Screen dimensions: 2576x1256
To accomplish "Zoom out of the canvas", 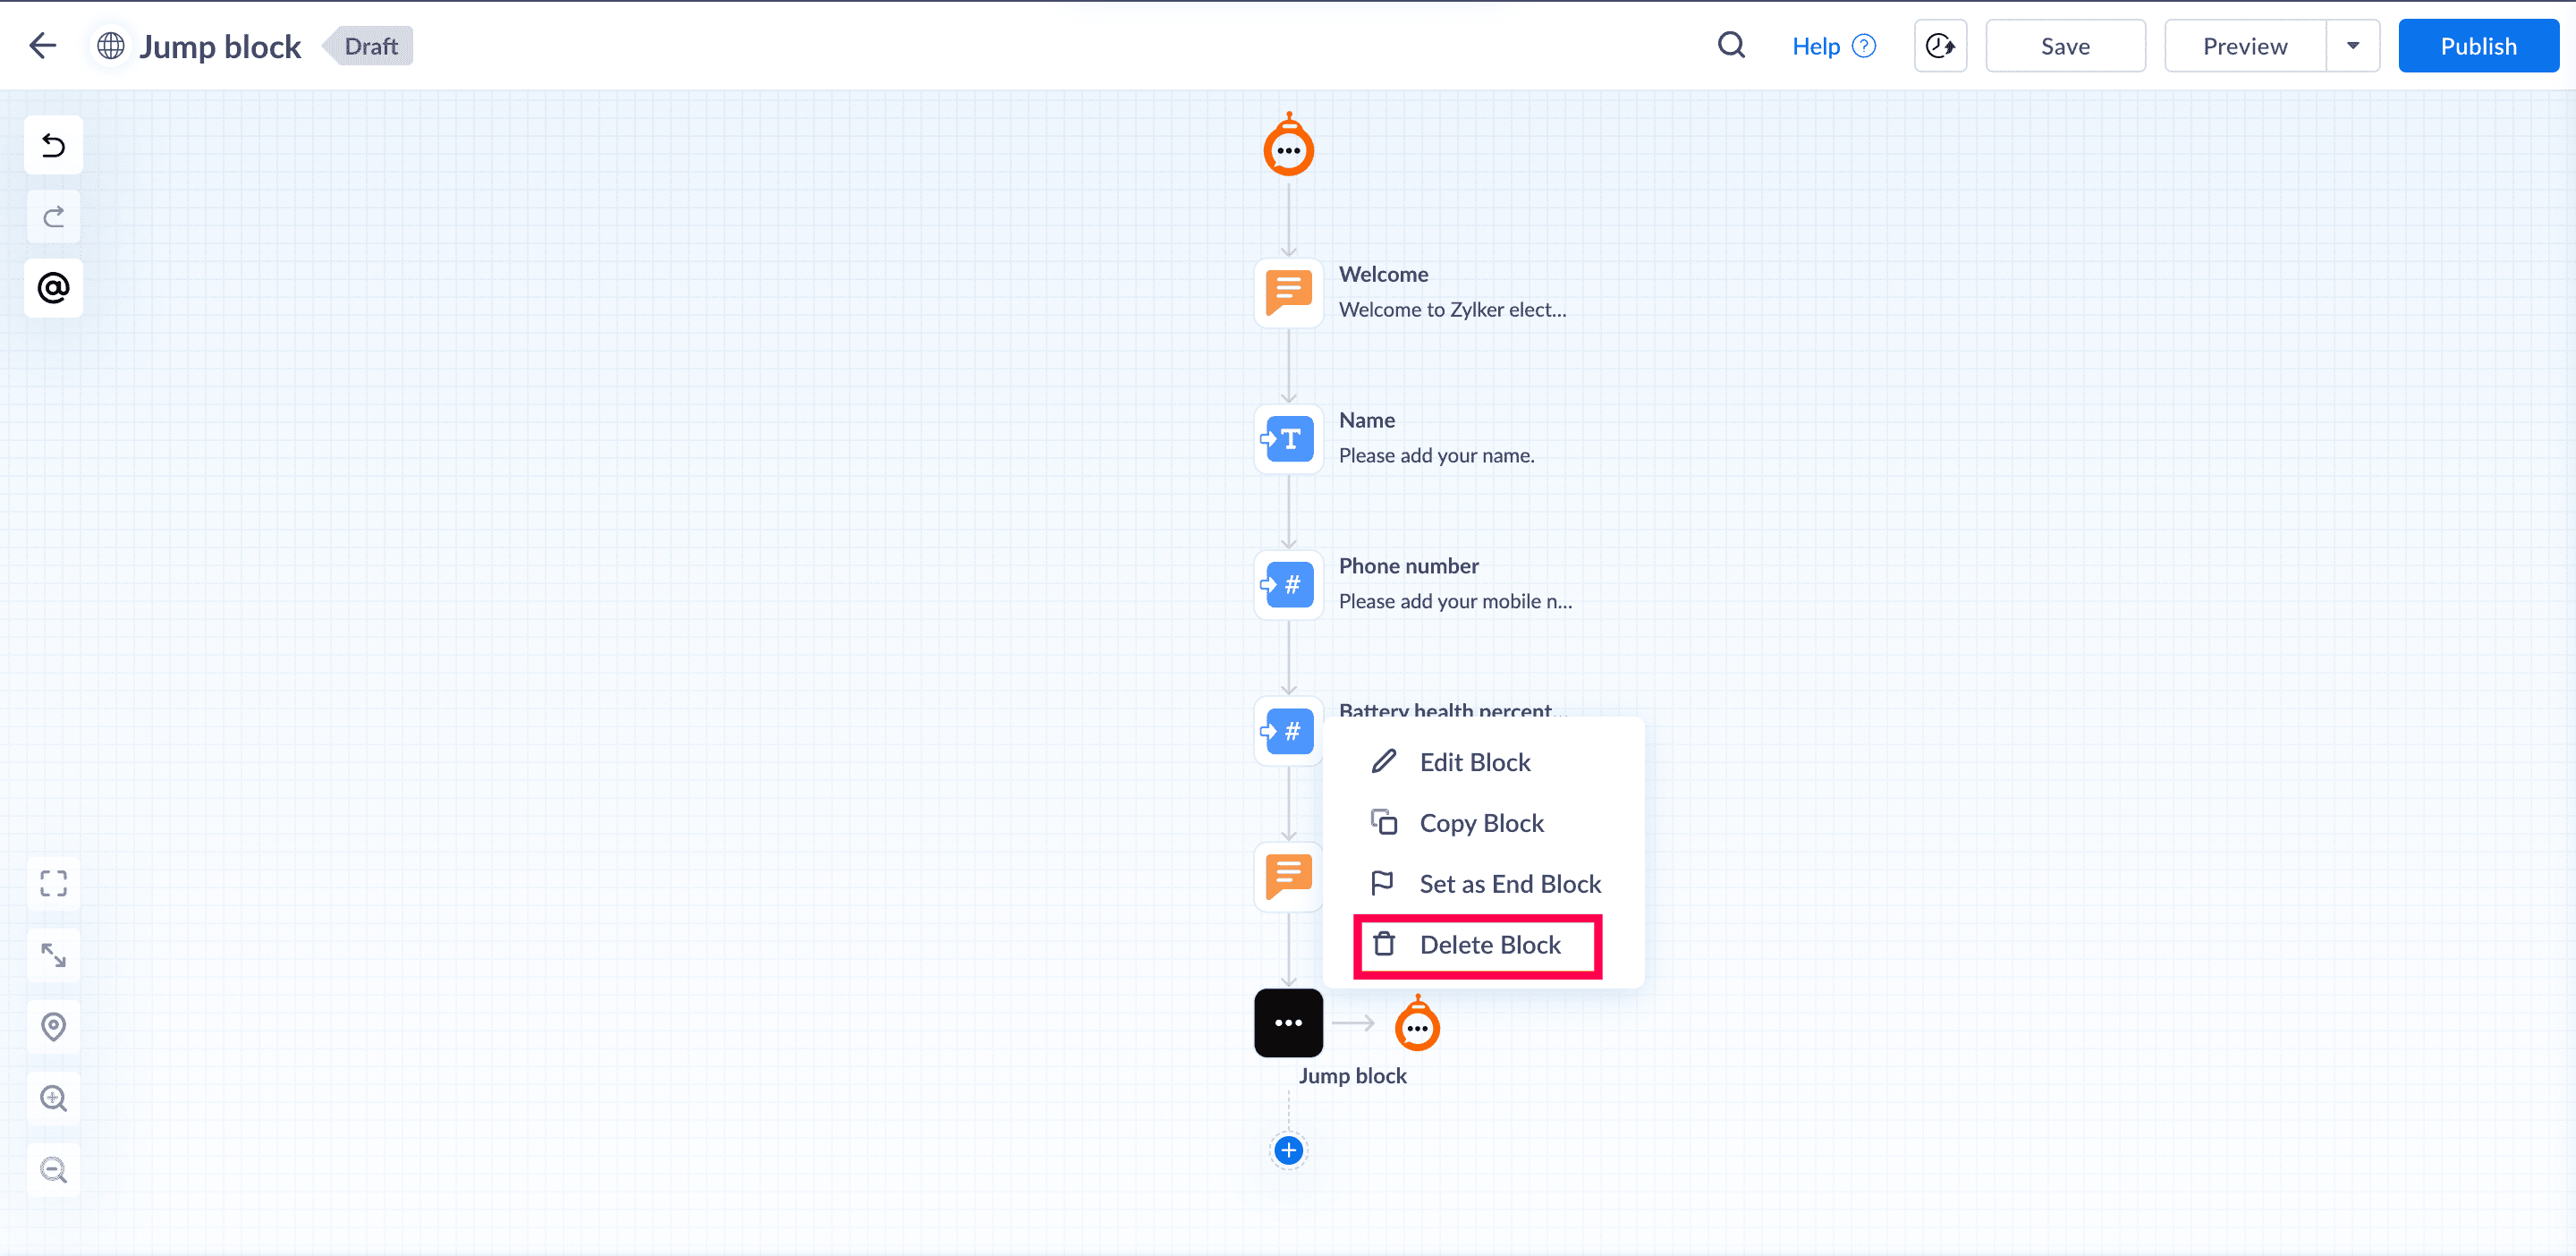I will click(x=53, y=1170).
